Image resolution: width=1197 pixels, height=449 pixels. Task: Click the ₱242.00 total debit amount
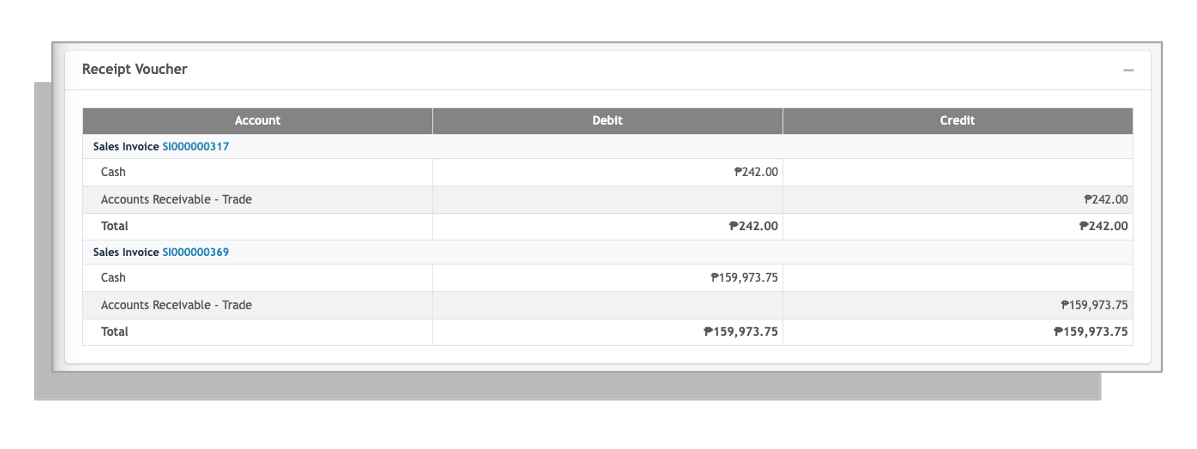[753, 226]
